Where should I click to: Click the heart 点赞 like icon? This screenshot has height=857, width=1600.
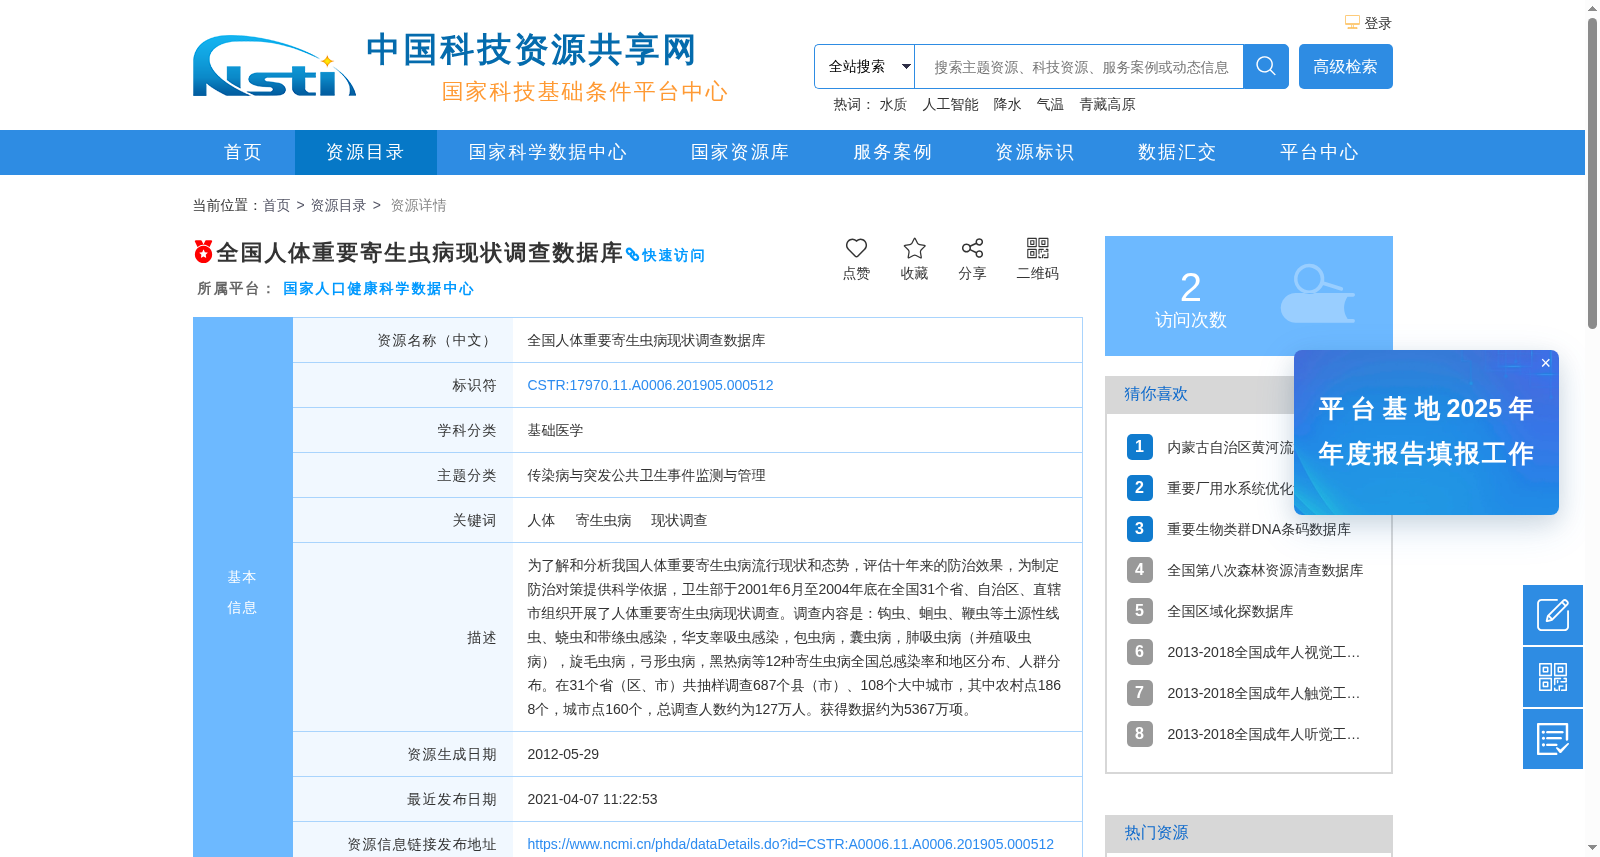(x=856, y=248)
